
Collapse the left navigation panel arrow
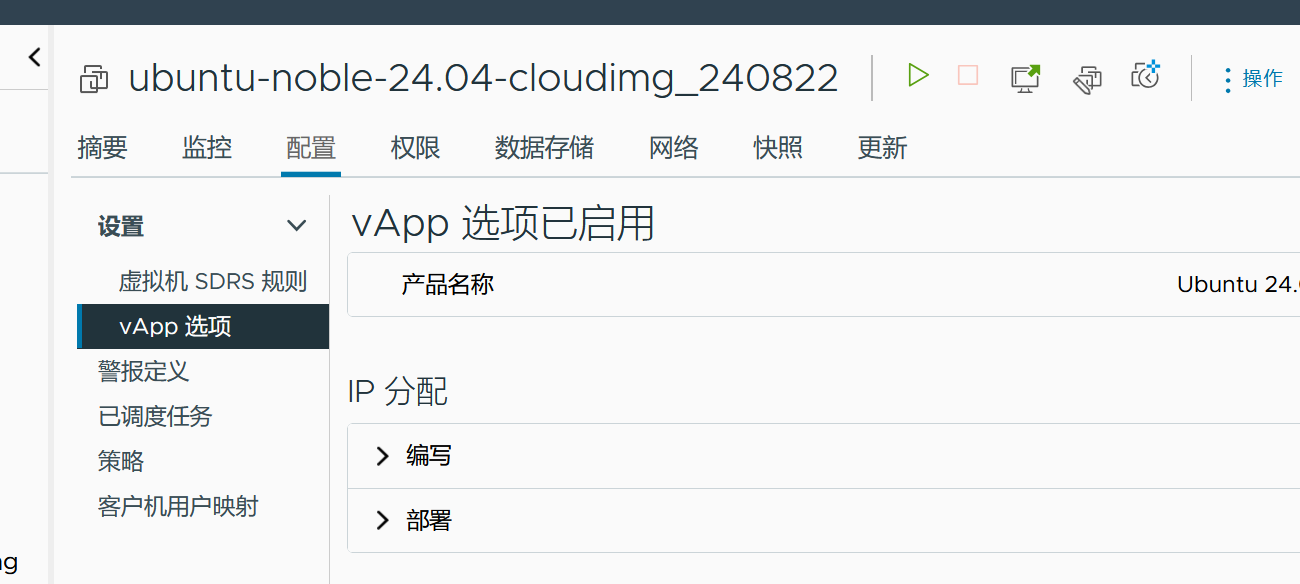(35, 57)
